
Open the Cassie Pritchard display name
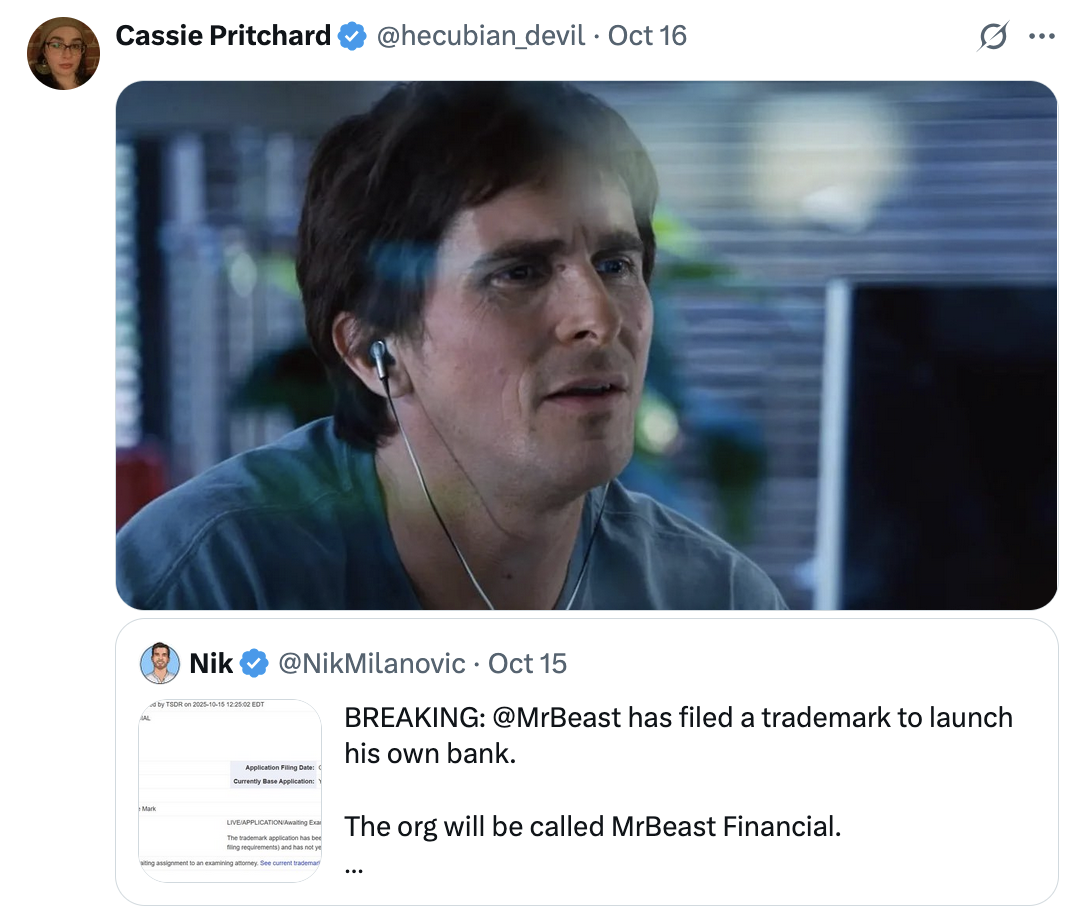point(223,37)
